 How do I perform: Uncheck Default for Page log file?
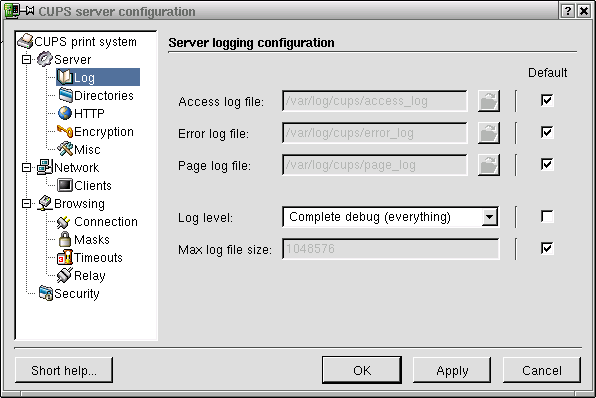point(547,164)
